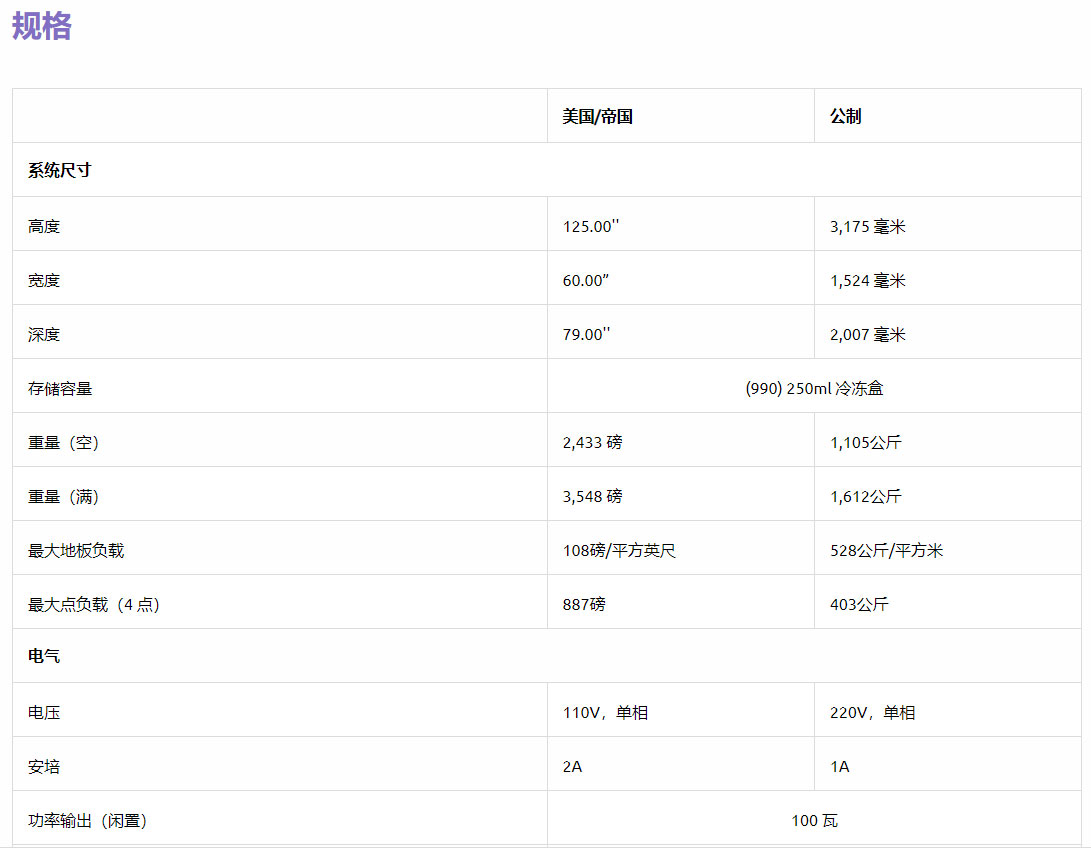Screen dimensions: 1091x848
Task: Select the 公制 column header
Action: (845, 117)
